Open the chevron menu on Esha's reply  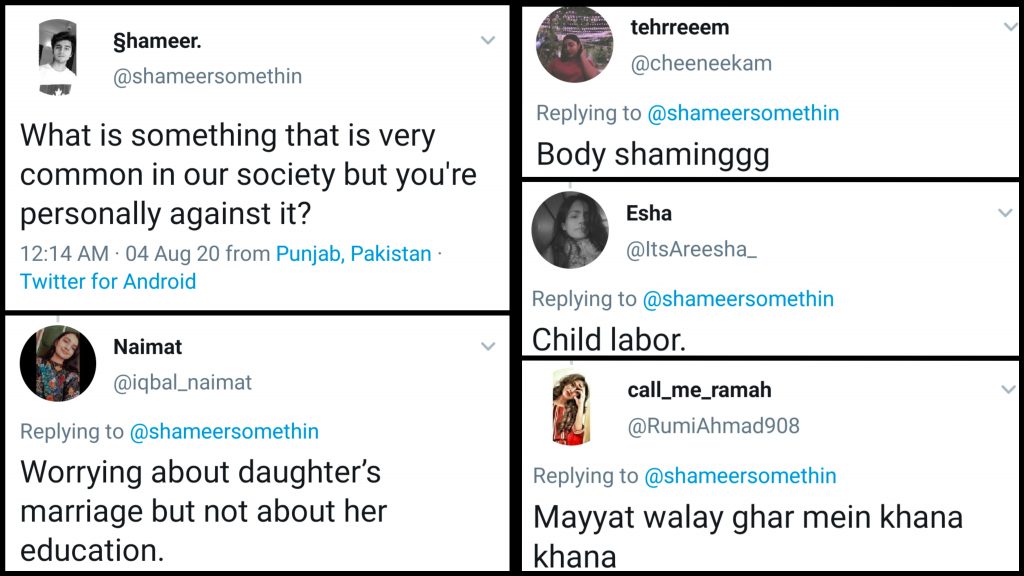pos(1006,213)
